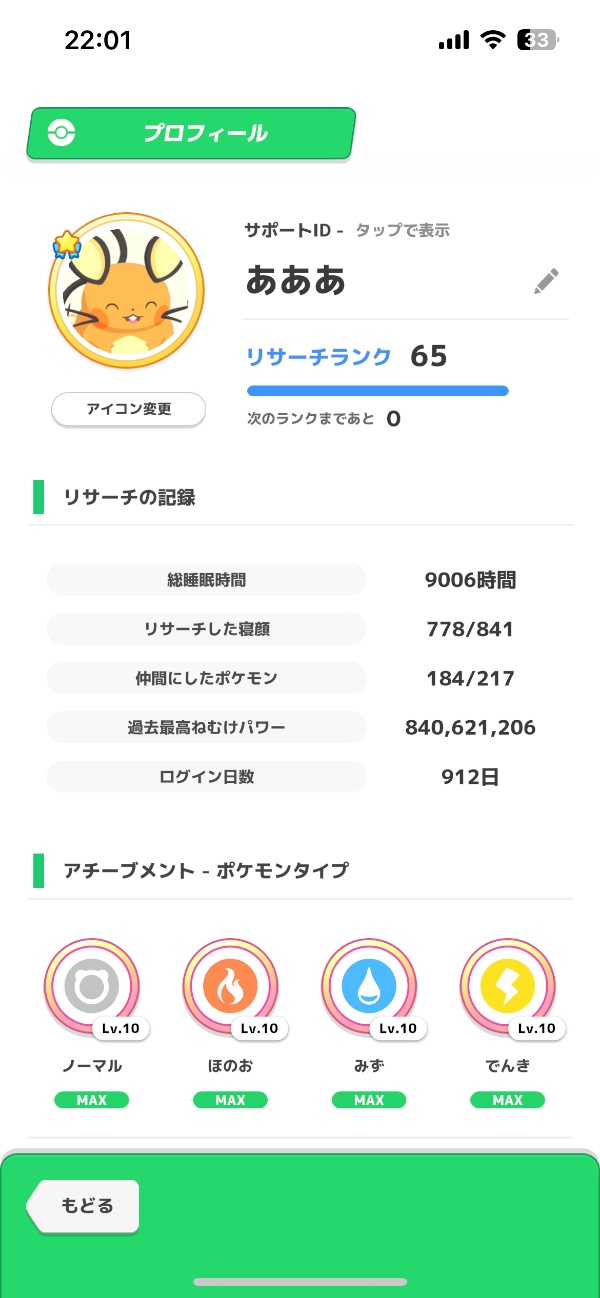Viewport: 600px width, 1298px height.
Task: Tap the Fire type (ほのお) badge
Action: 231,988
